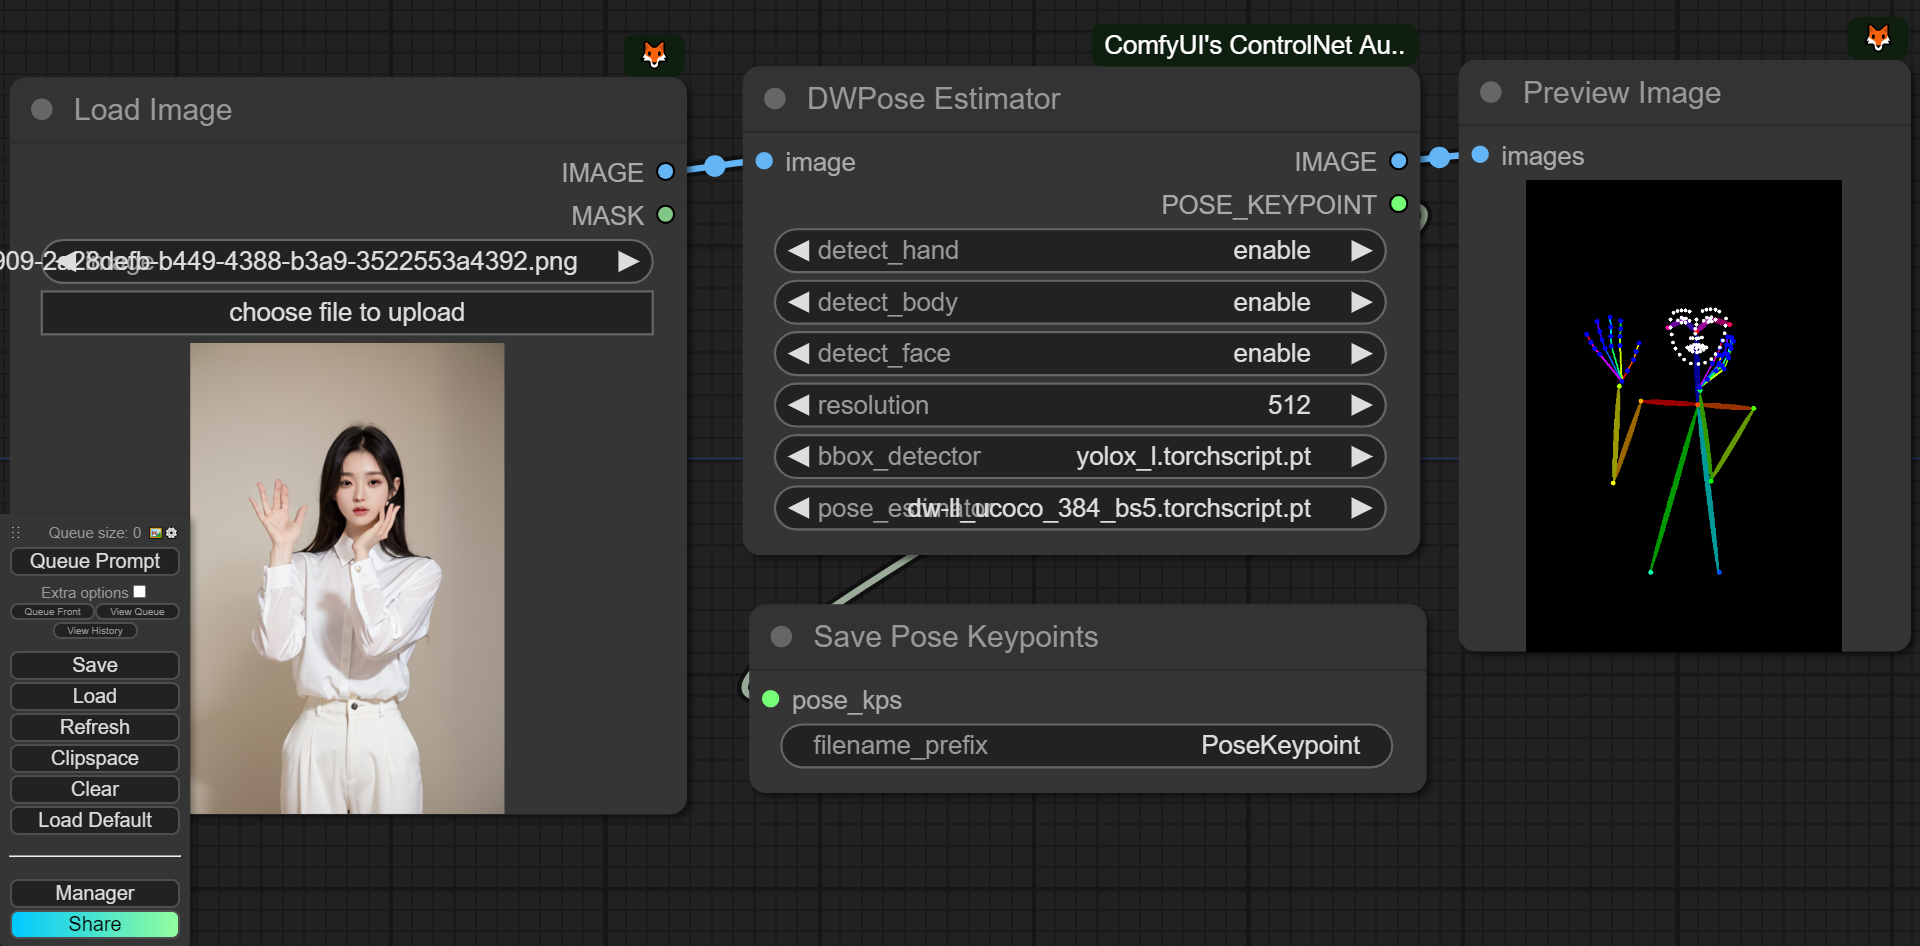Open ComfyUI settings via gear icon

(171, 533)
